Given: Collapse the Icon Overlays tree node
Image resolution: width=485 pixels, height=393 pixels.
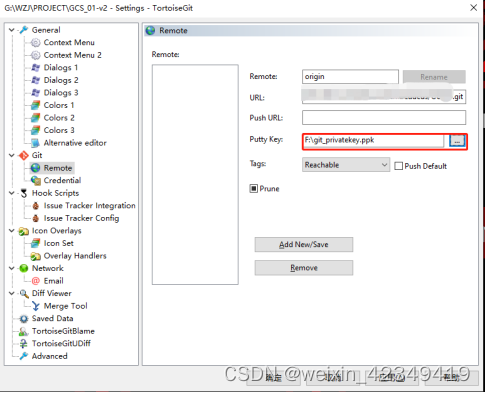Looking at the screenshot, I should (x=12, y=231).
